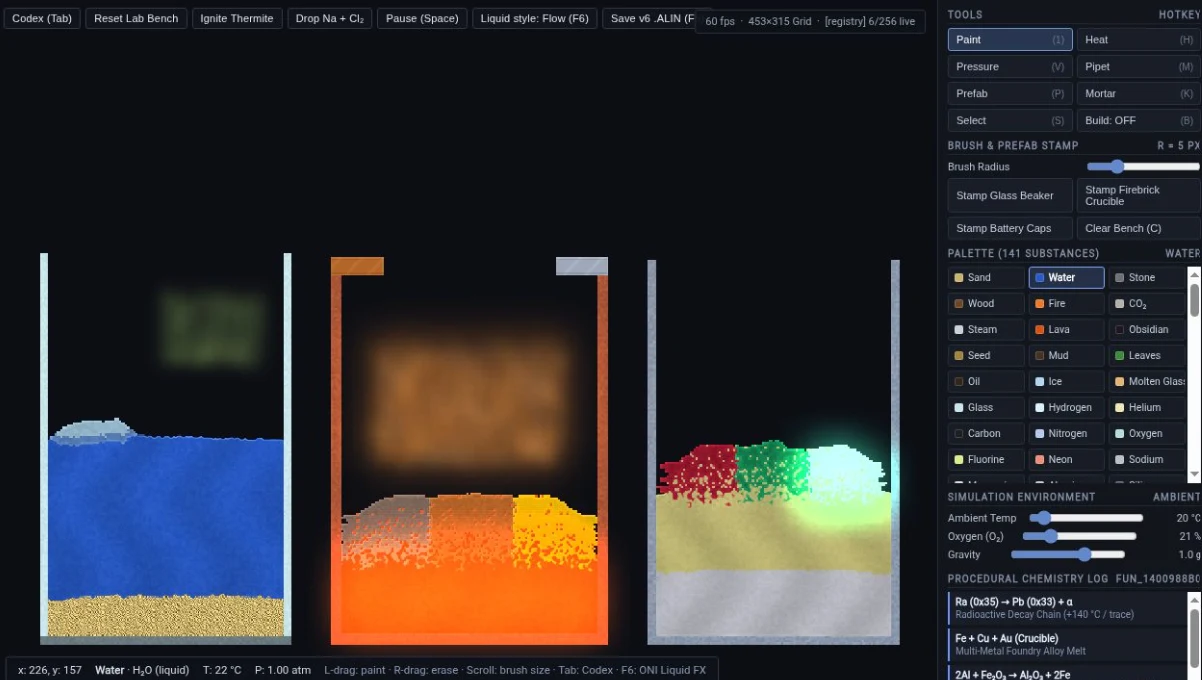Select the Paint tool
The image size is (1202, 680).
tap(1010, 39)
